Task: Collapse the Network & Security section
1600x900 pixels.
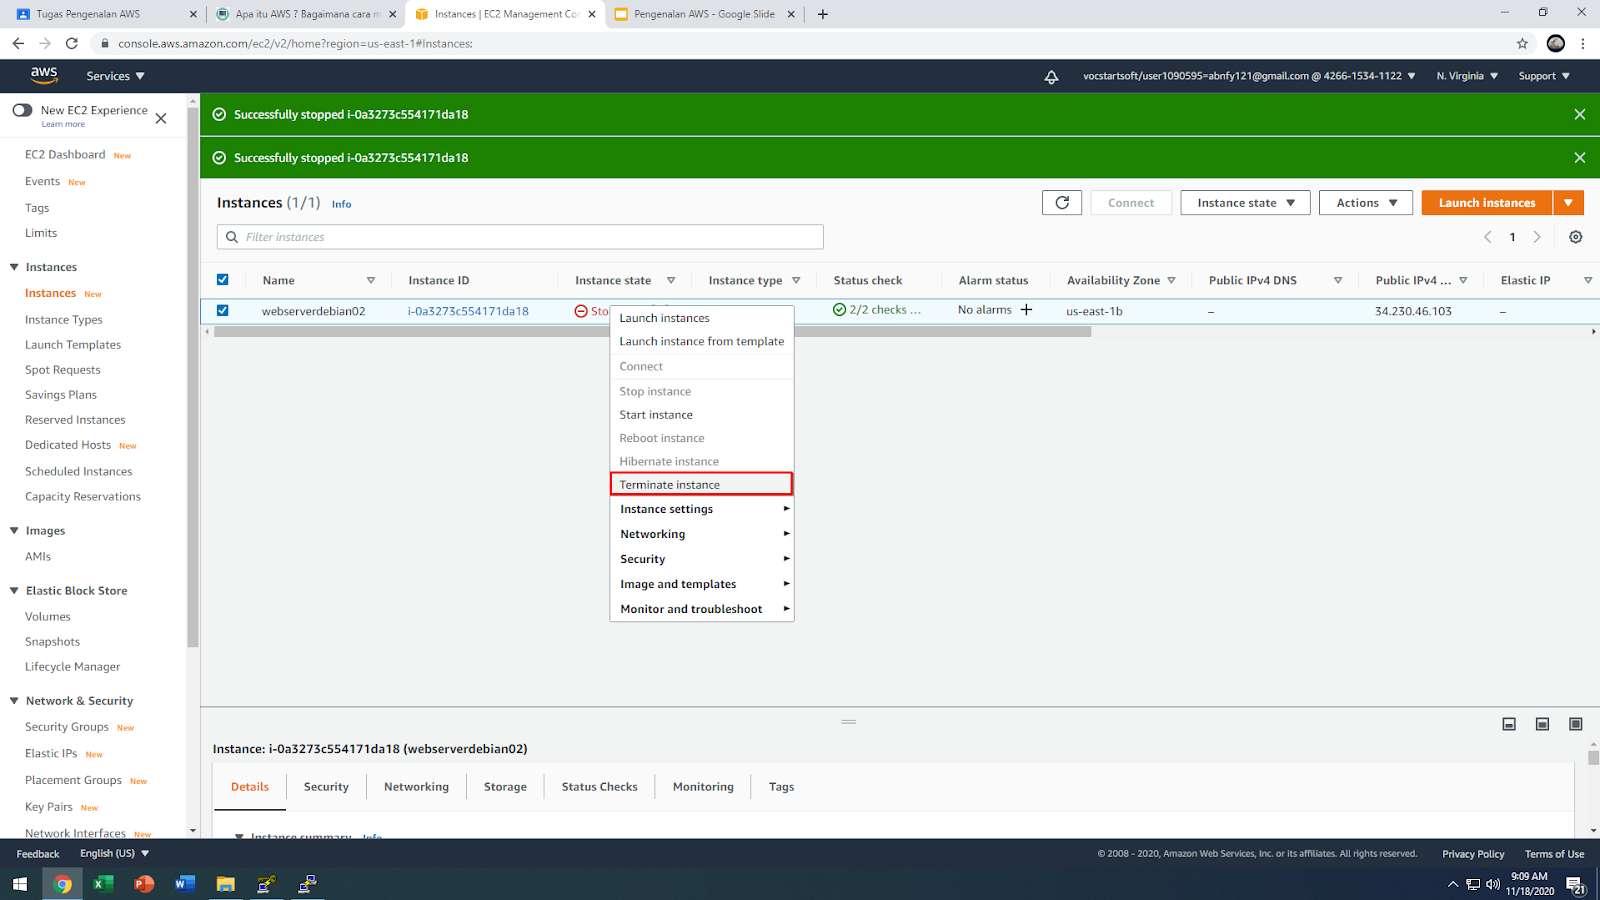Action: (14, 701)
